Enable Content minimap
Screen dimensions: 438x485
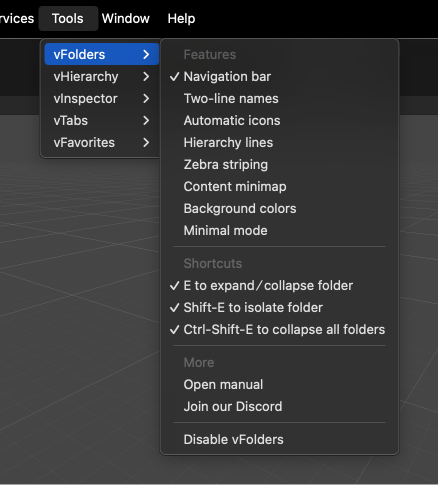coord(279,187)
